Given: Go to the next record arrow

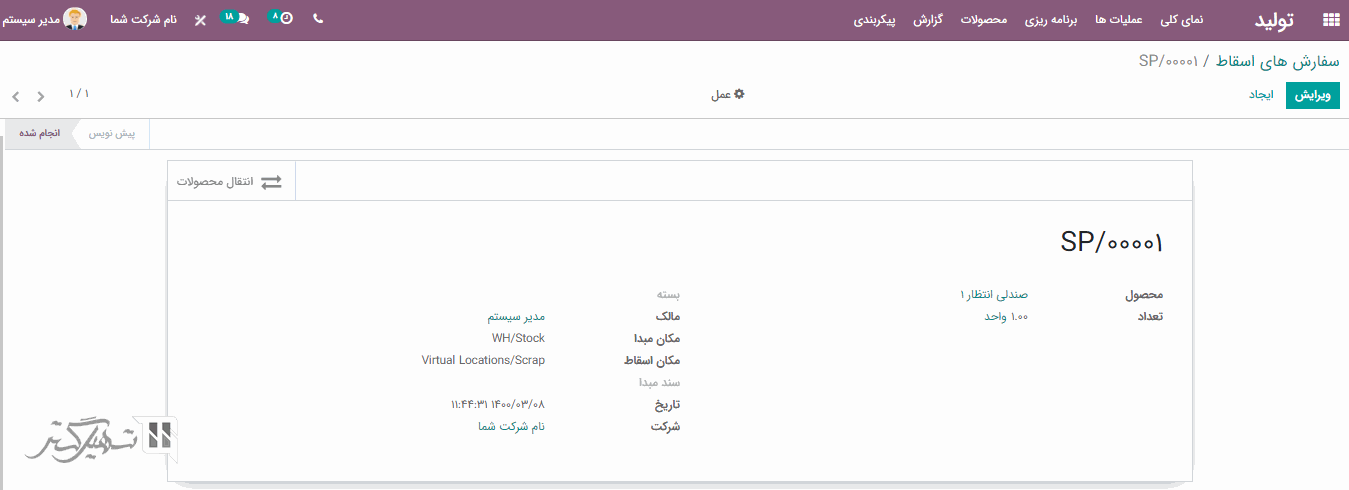Looking at the screenshot, I should coord(41,96).
